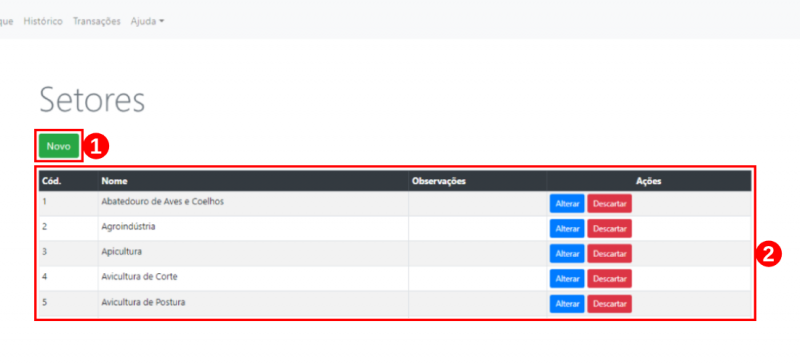800x364 pixels.
Task: Select the Agroindústria name cell
Action: (253, 229)
